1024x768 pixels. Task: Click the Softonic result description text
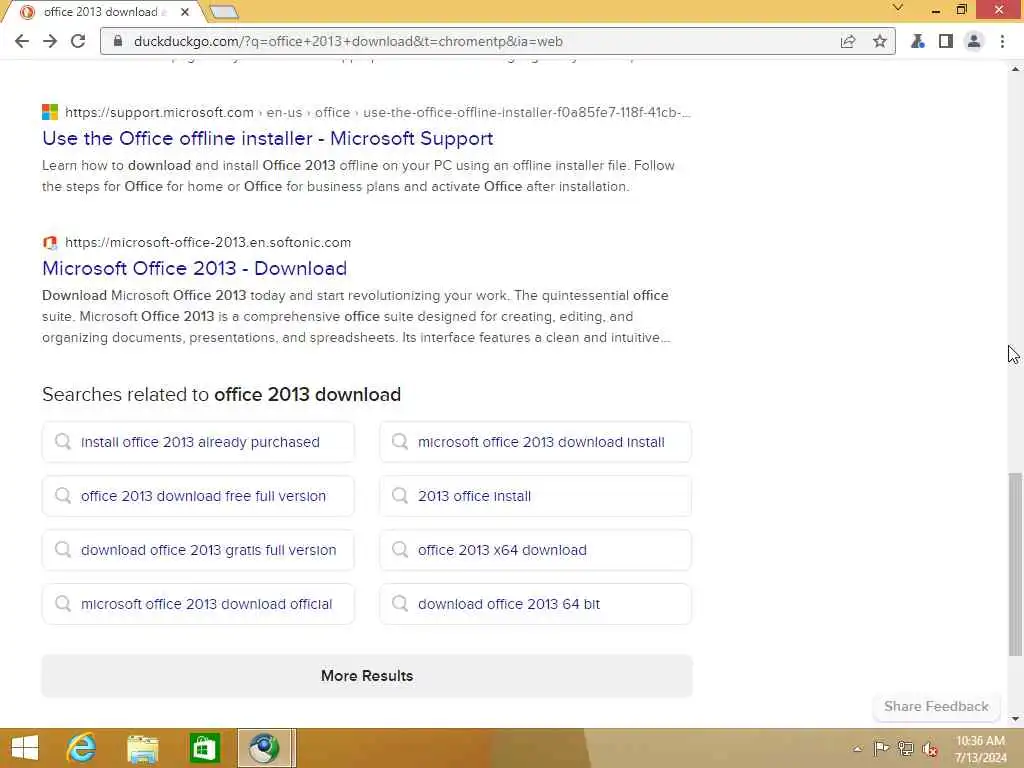point(356,317)
